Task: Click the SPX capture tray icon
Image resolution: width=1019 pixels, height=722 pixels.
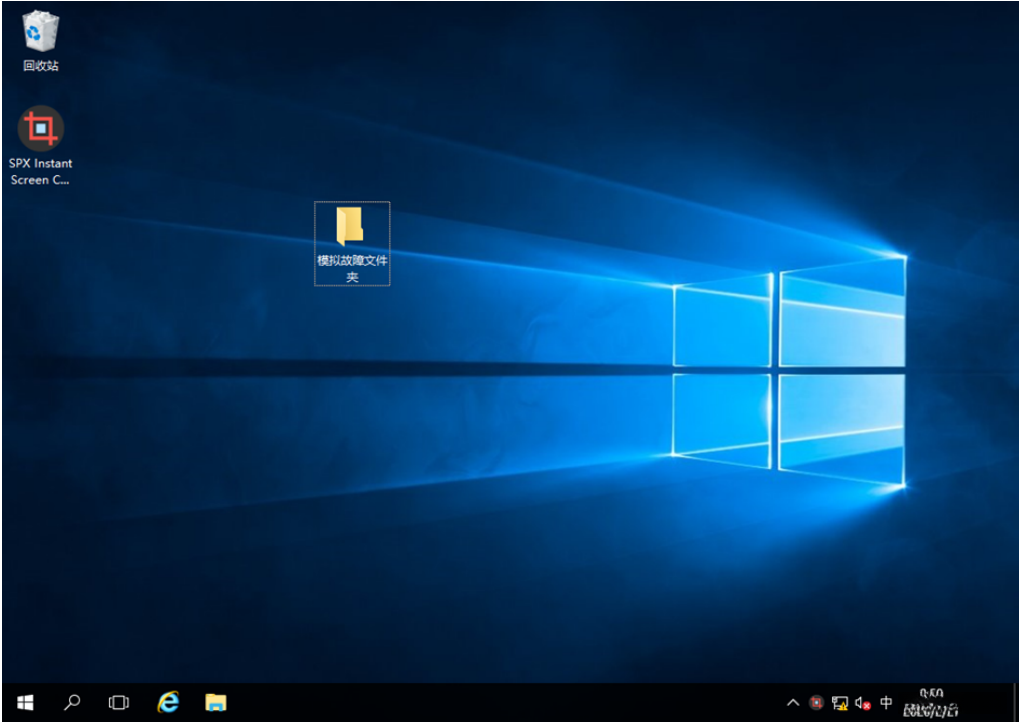Action: (x=816, y=703)
